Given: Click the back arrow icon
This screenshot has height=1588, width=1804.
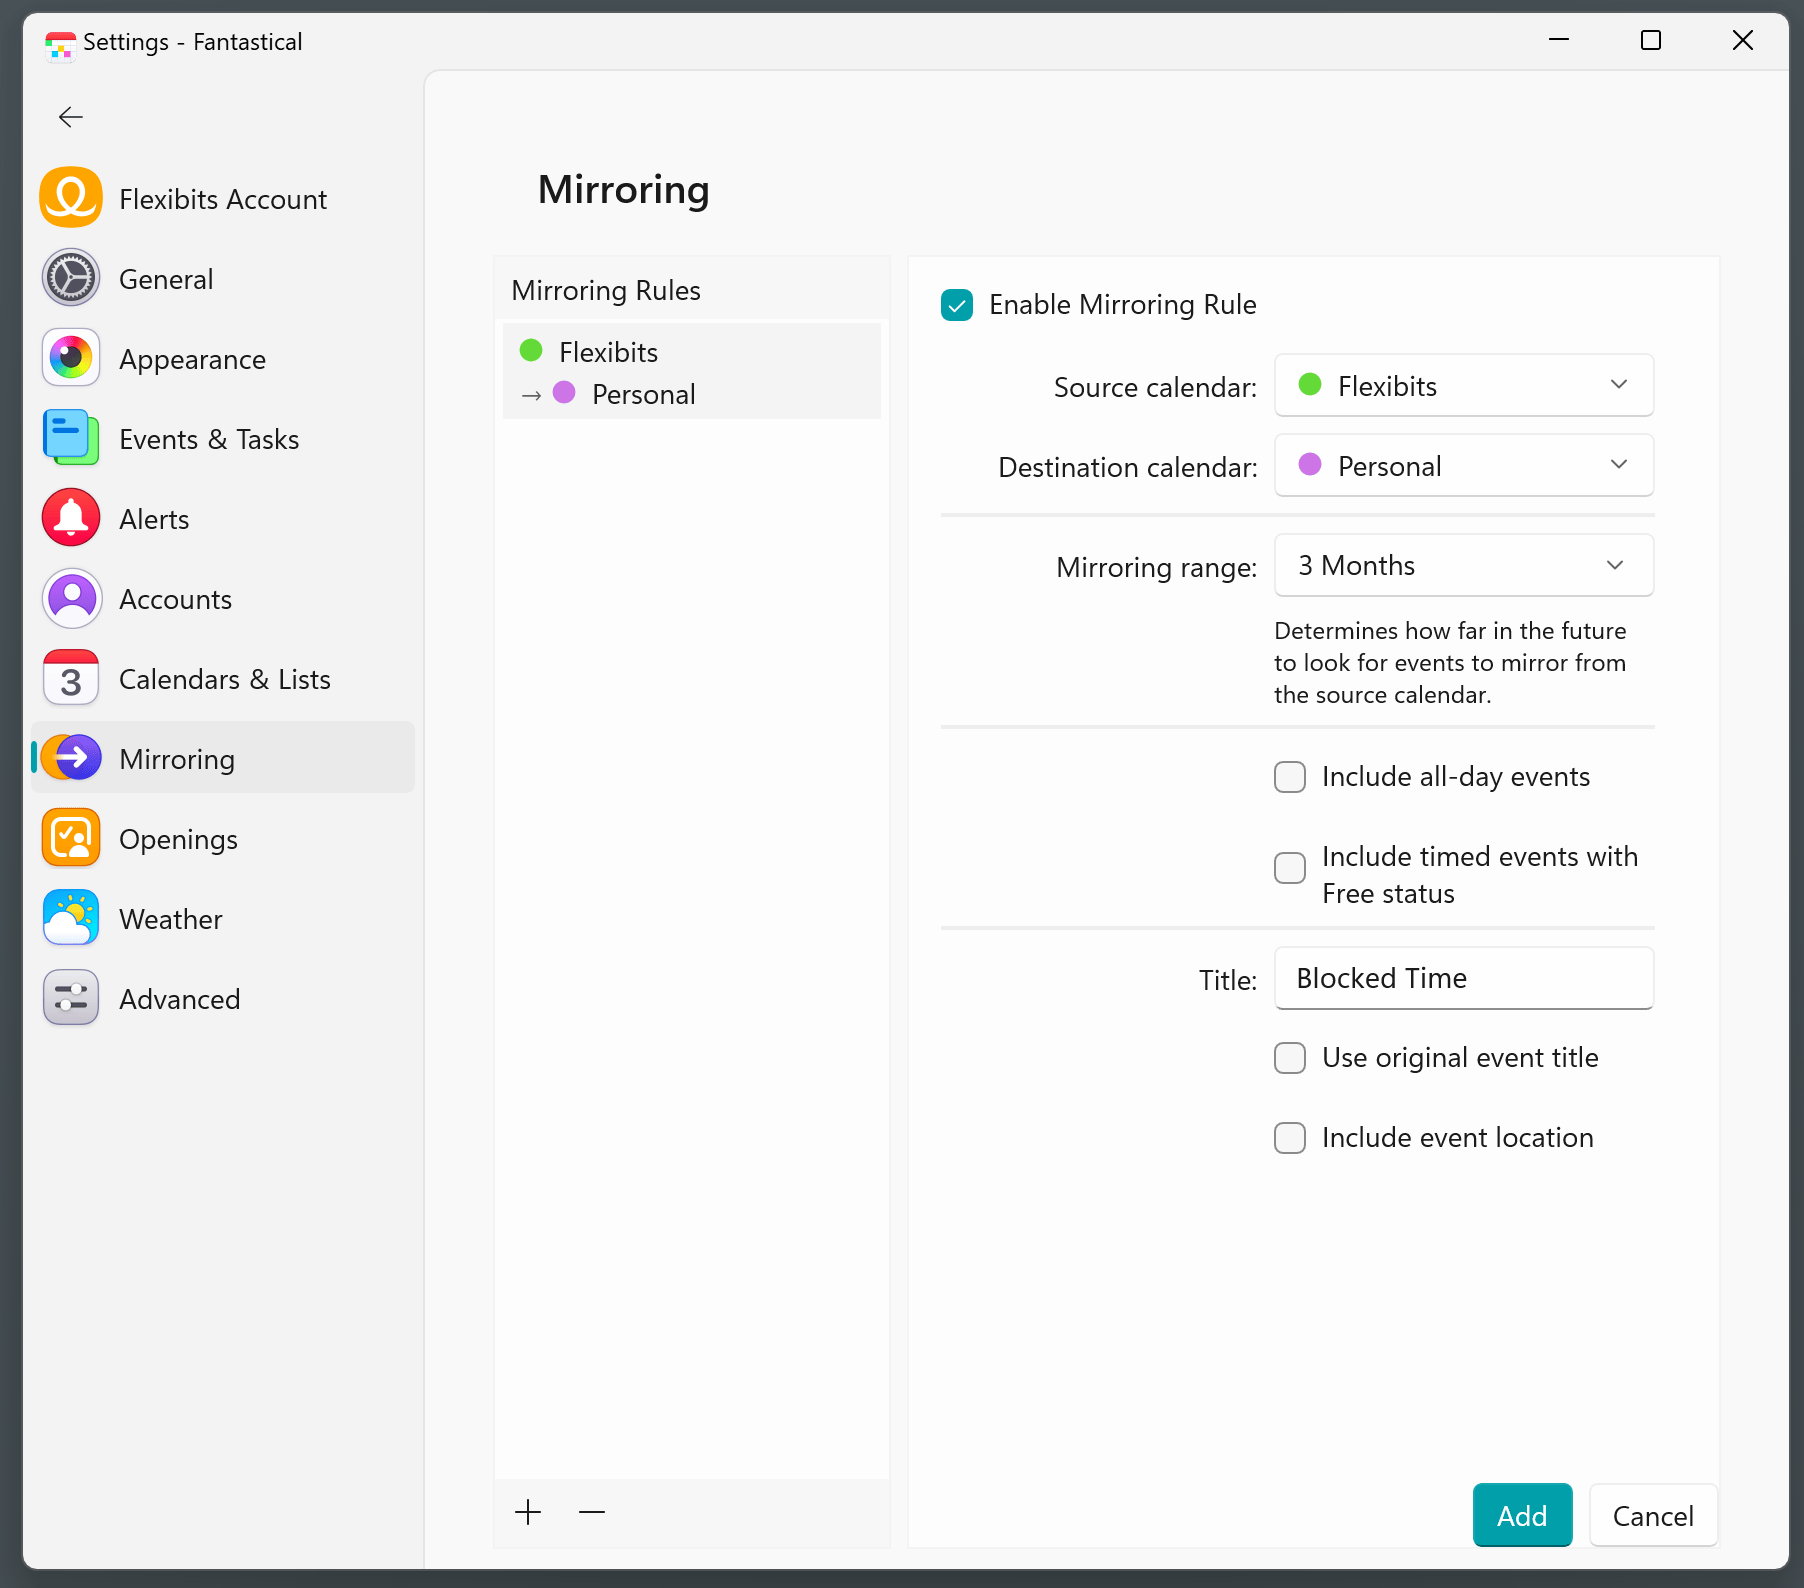Looking at the screenshot, I should (71, 117).
